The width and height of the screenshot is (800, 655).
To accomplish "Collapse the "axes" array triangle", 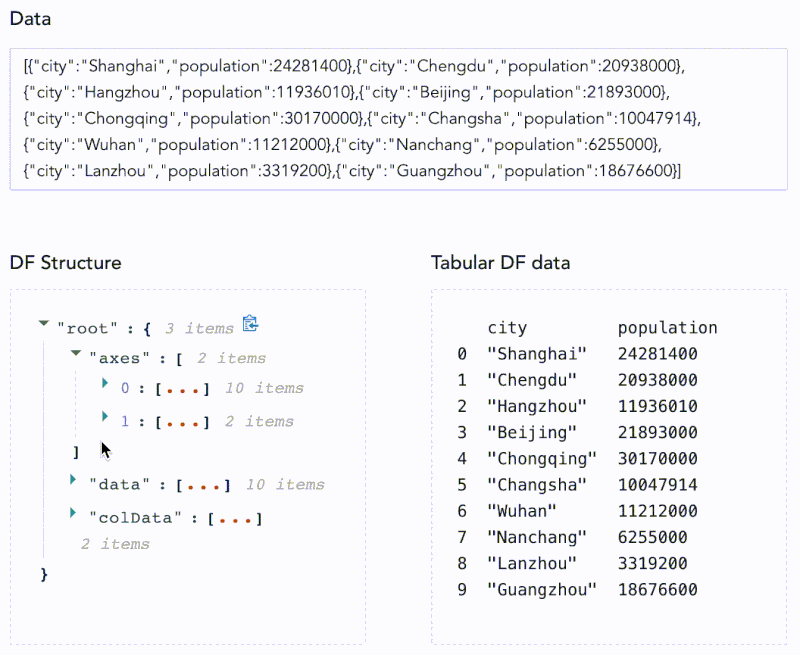I will (75, 353).
